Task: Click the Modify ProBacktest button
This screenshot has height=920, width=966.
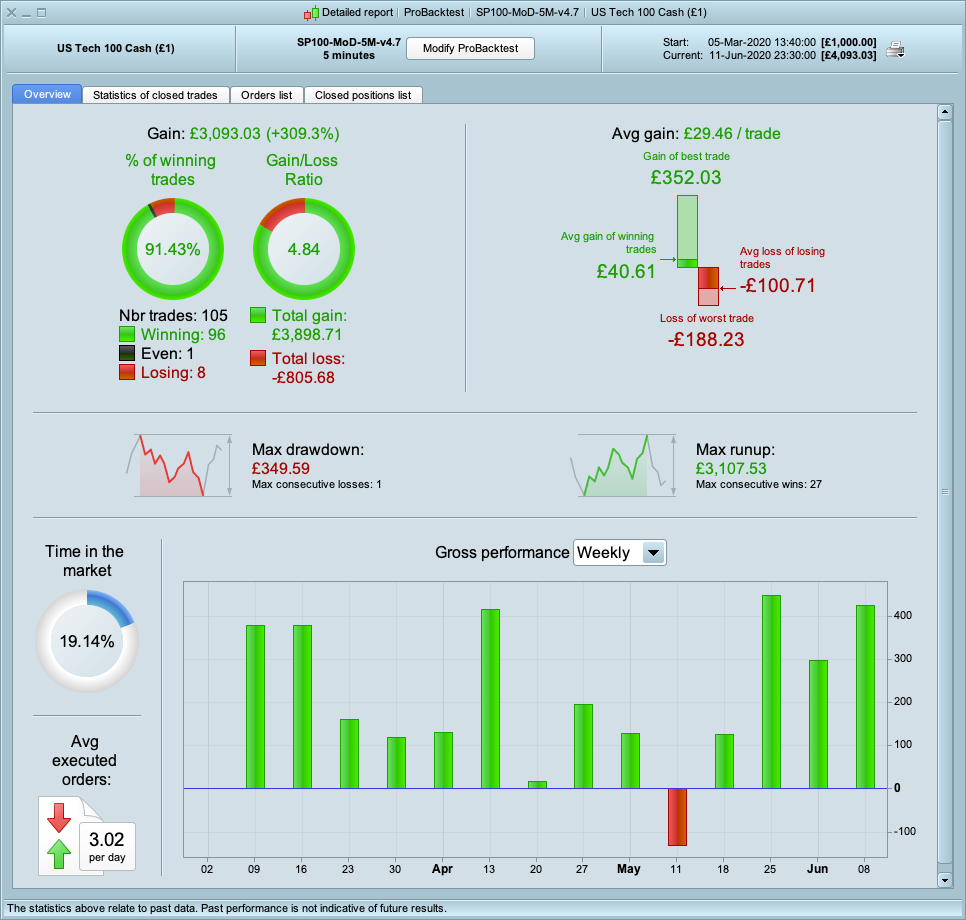Action: (471, 48)
